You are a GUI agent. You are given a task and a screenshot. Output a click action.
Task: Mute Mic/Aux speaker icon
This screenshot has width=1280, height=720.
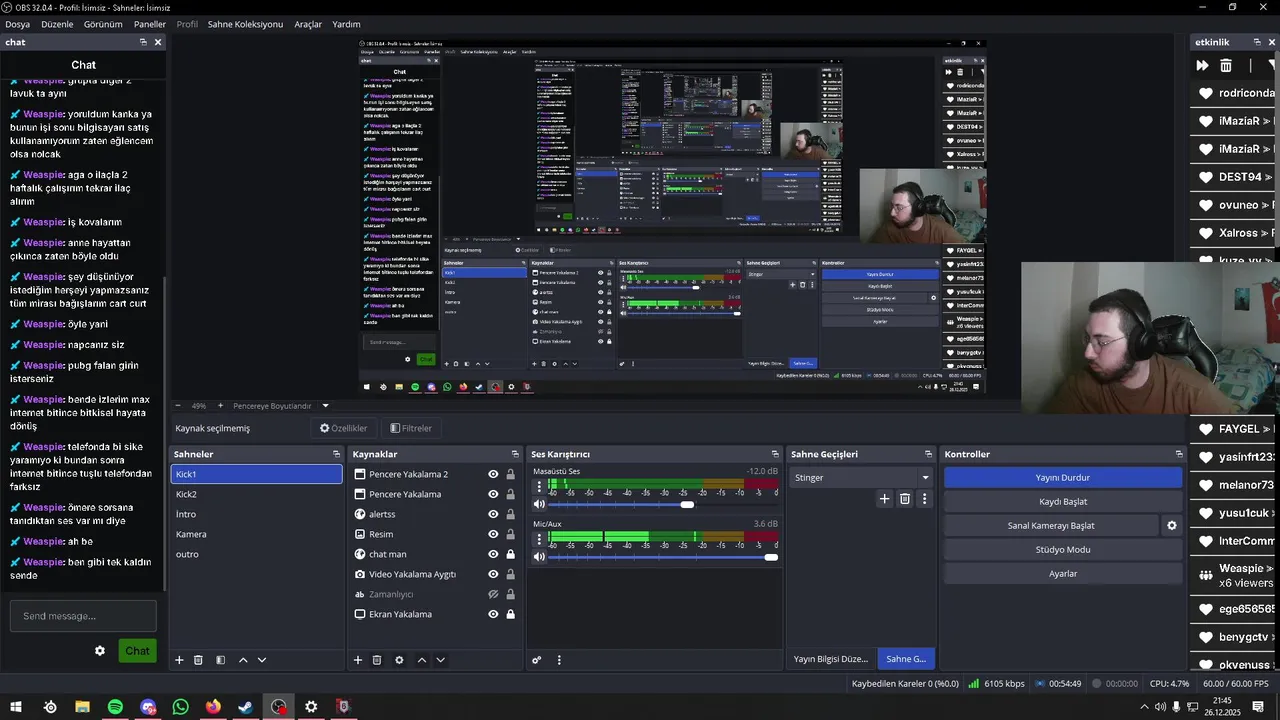click(540, 557)
